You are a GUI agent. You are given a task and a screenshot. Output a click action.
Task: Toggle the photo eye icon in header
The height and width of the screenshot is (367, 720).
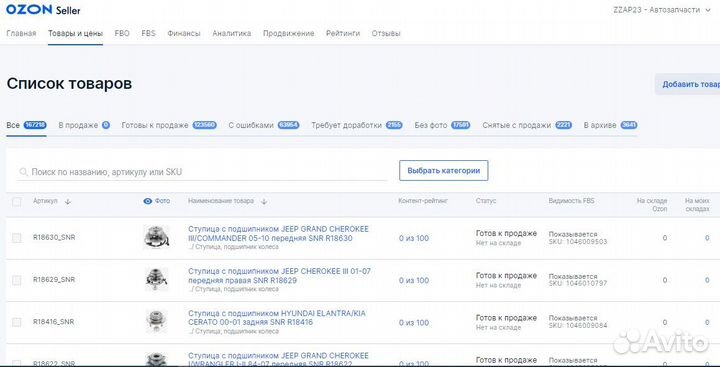[148, 201]
